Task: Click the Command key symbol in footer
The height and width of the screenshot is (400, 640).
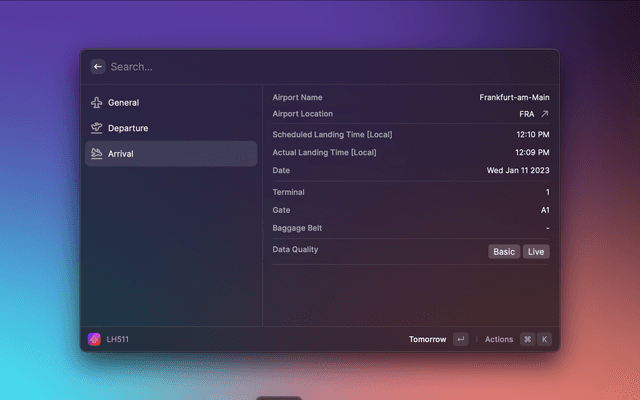Action: click(x=527, y=339)
